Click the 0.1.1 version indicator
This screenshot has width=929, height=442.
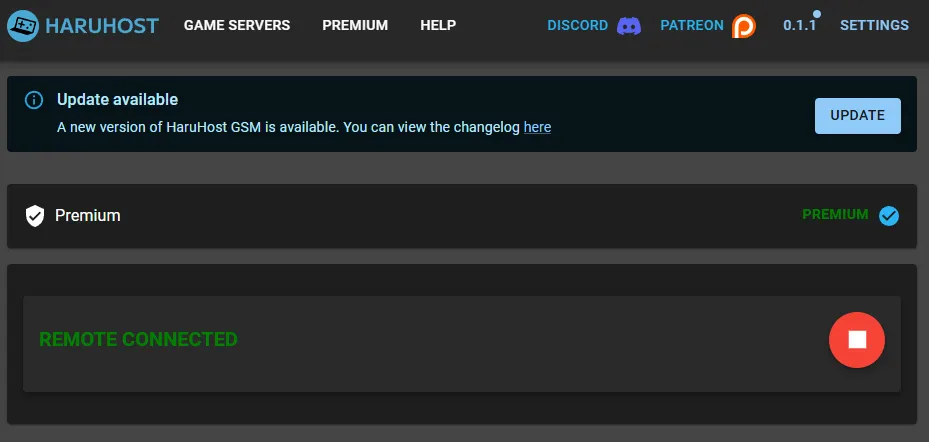click(x=799, y=25)
